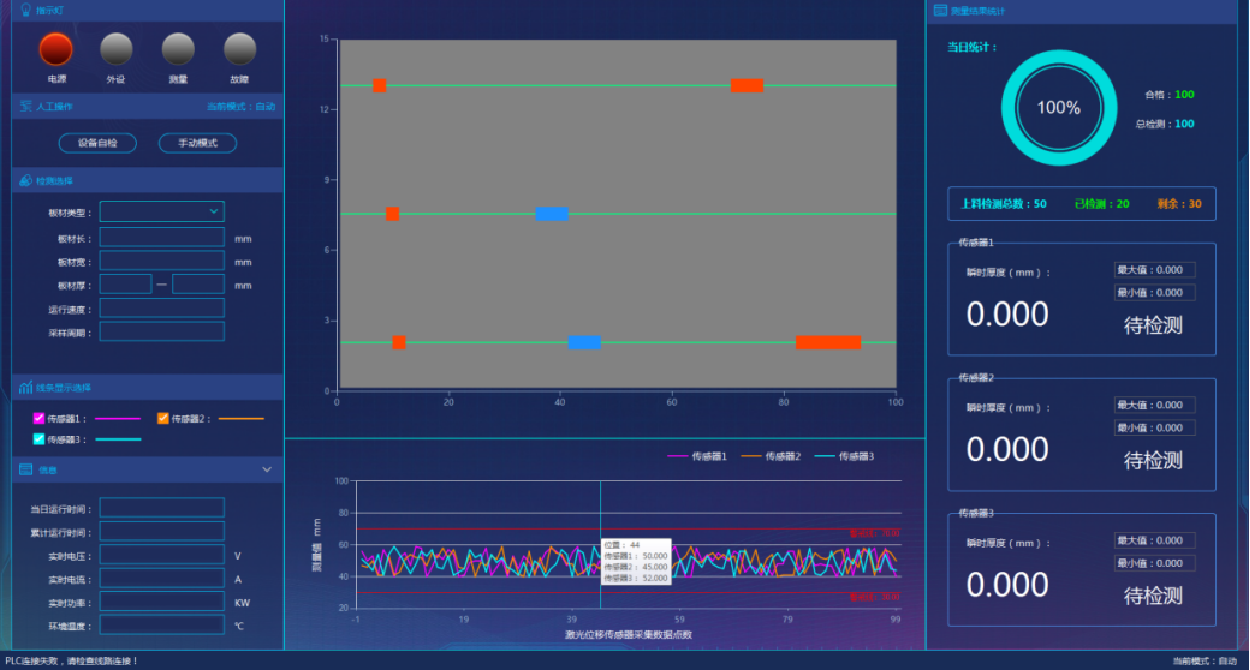
Task: Toggle the 传感器2 orange checkbox
Action: tap(163, 419)
